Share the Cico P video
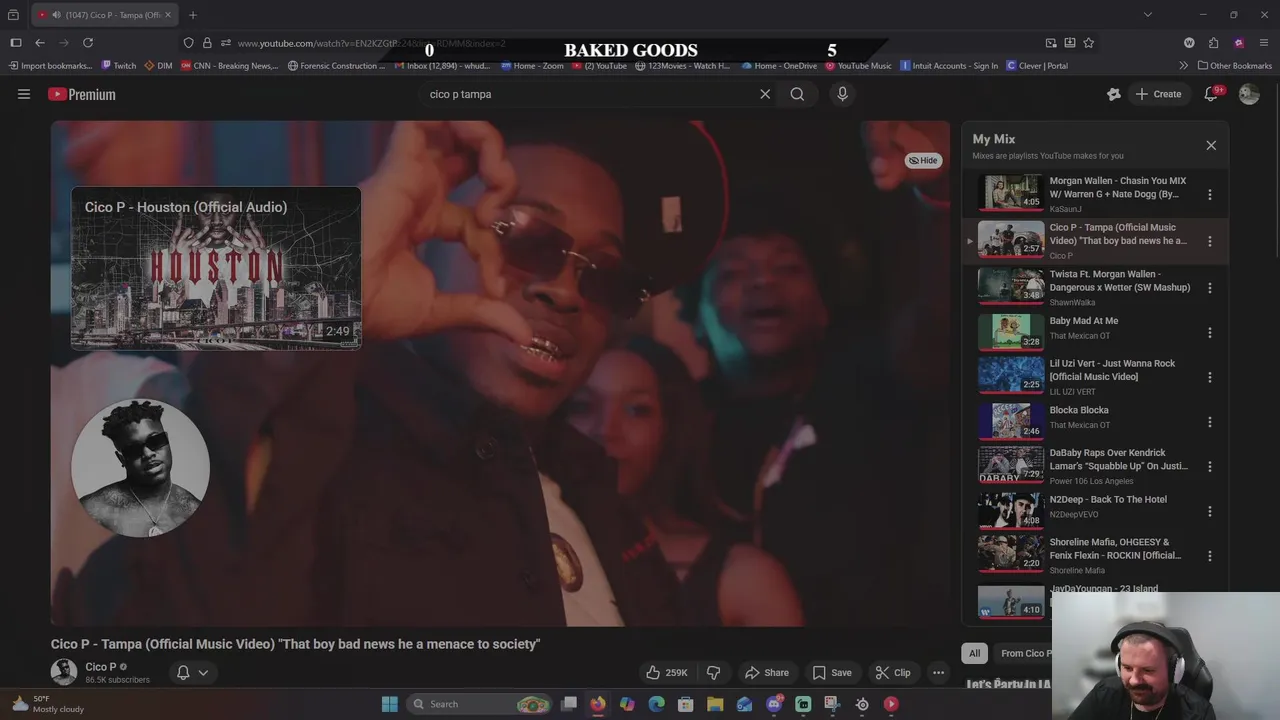Viewport: 1280px width, 720px height. click(767, 673)
